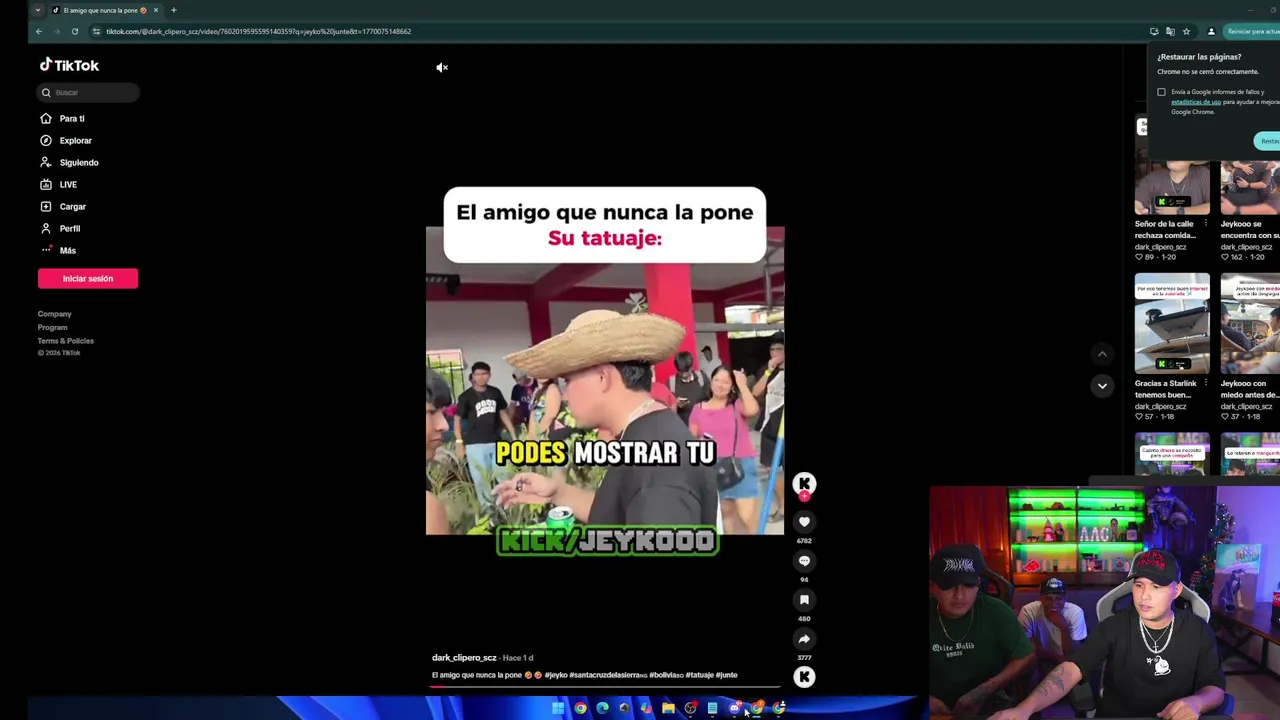Open the Explorar page
The height and width of the screenshot is (720, 1280).
75,141
